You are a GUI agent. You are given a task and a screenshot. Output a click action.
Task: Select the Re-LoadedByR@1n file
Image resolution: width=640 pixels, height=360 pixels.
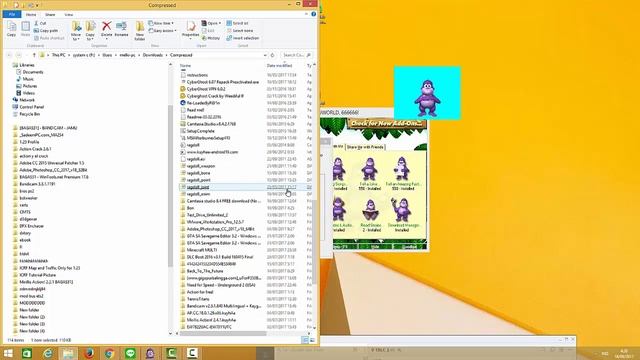(x=203, y=103)
